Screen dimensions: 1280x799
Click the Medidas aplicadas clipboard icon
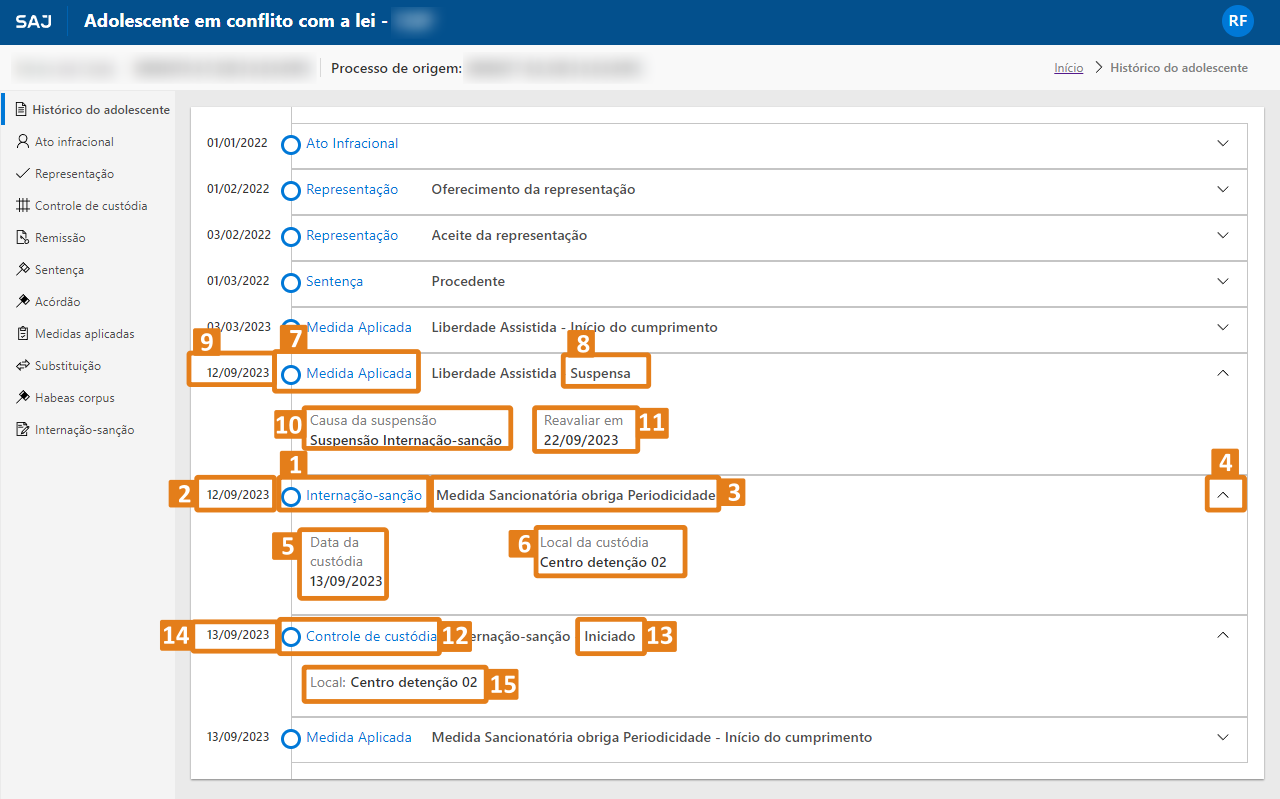click(x=23, y=334)
